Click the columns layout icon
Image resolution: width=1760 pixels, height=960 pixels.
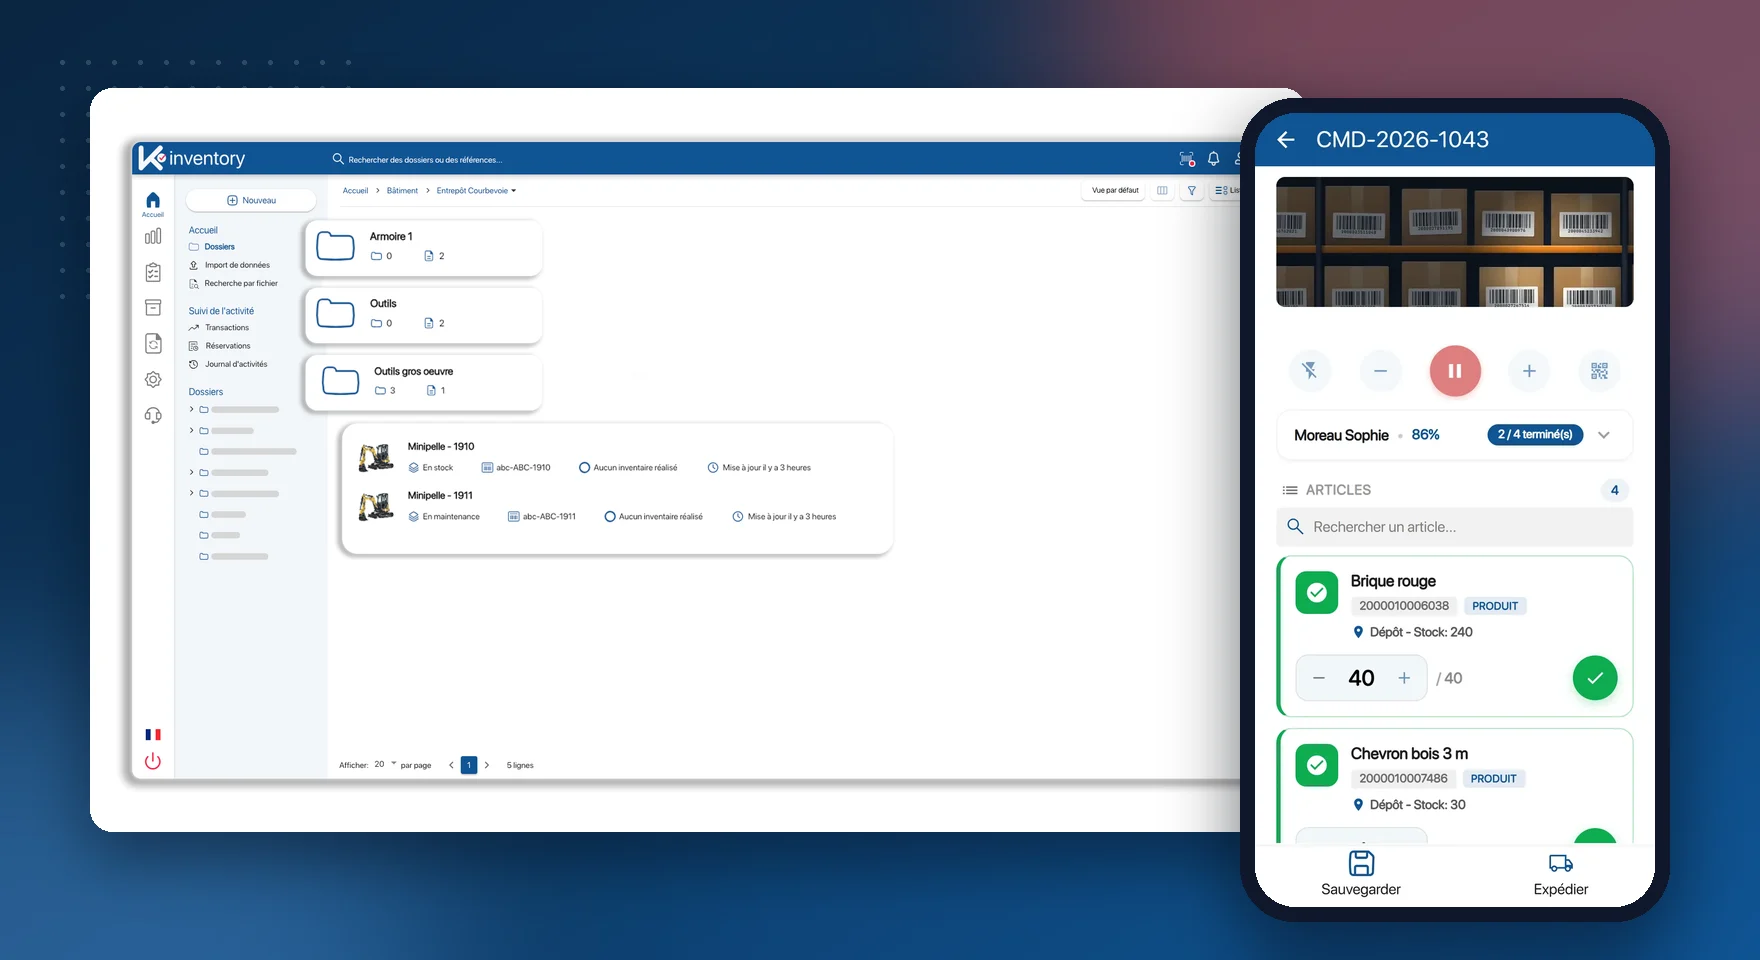click(1162, 190)
